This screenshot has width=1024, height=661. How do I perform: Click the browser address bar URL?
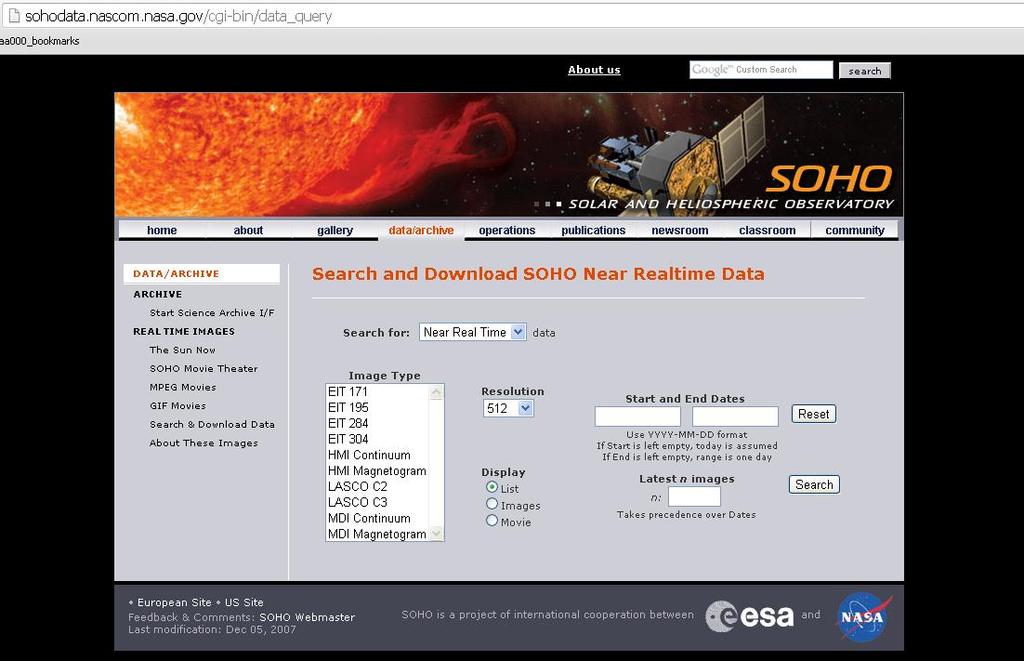(178, 16)
